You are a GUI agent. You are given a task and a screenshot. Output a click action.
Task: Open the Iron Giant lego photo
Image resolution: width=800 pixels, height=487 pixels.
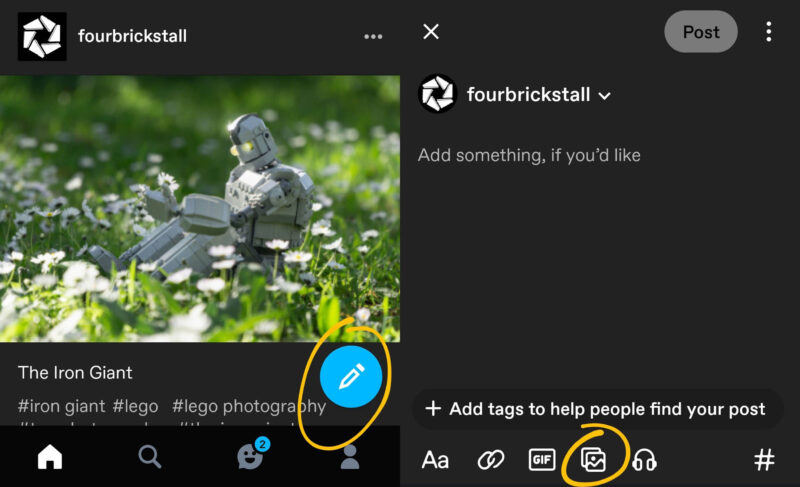point(200,209)
